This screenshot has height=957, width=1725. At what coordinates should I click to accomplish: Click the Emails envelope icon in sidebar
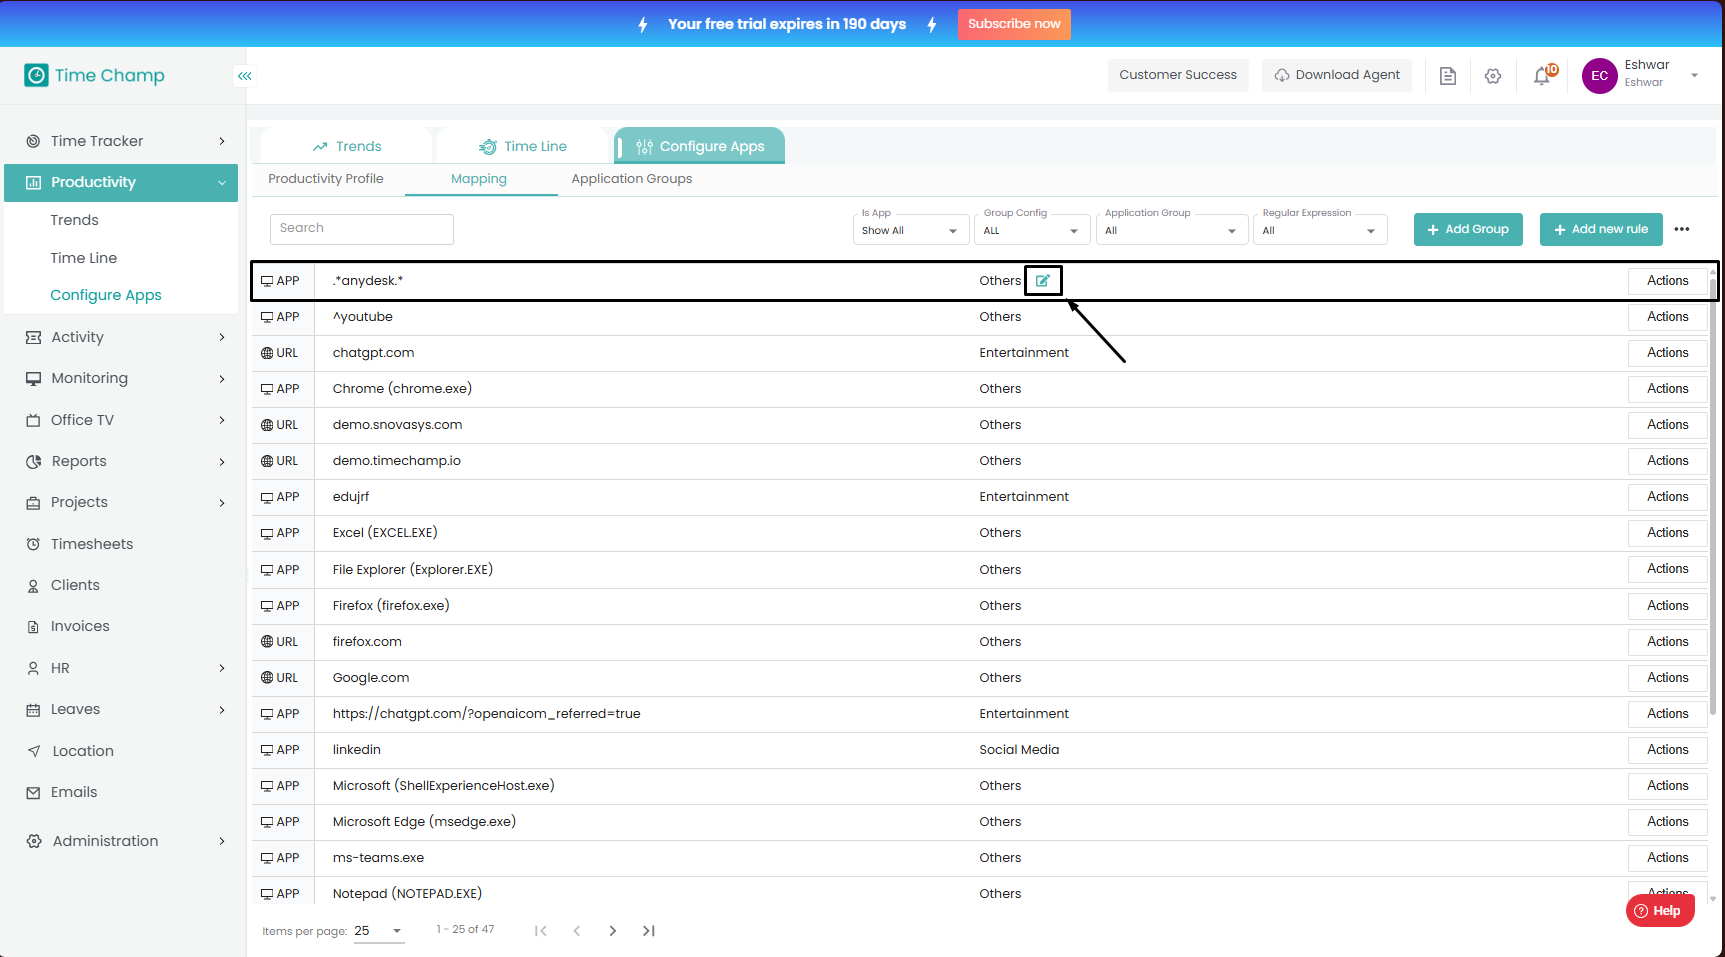tap(33, 793)
